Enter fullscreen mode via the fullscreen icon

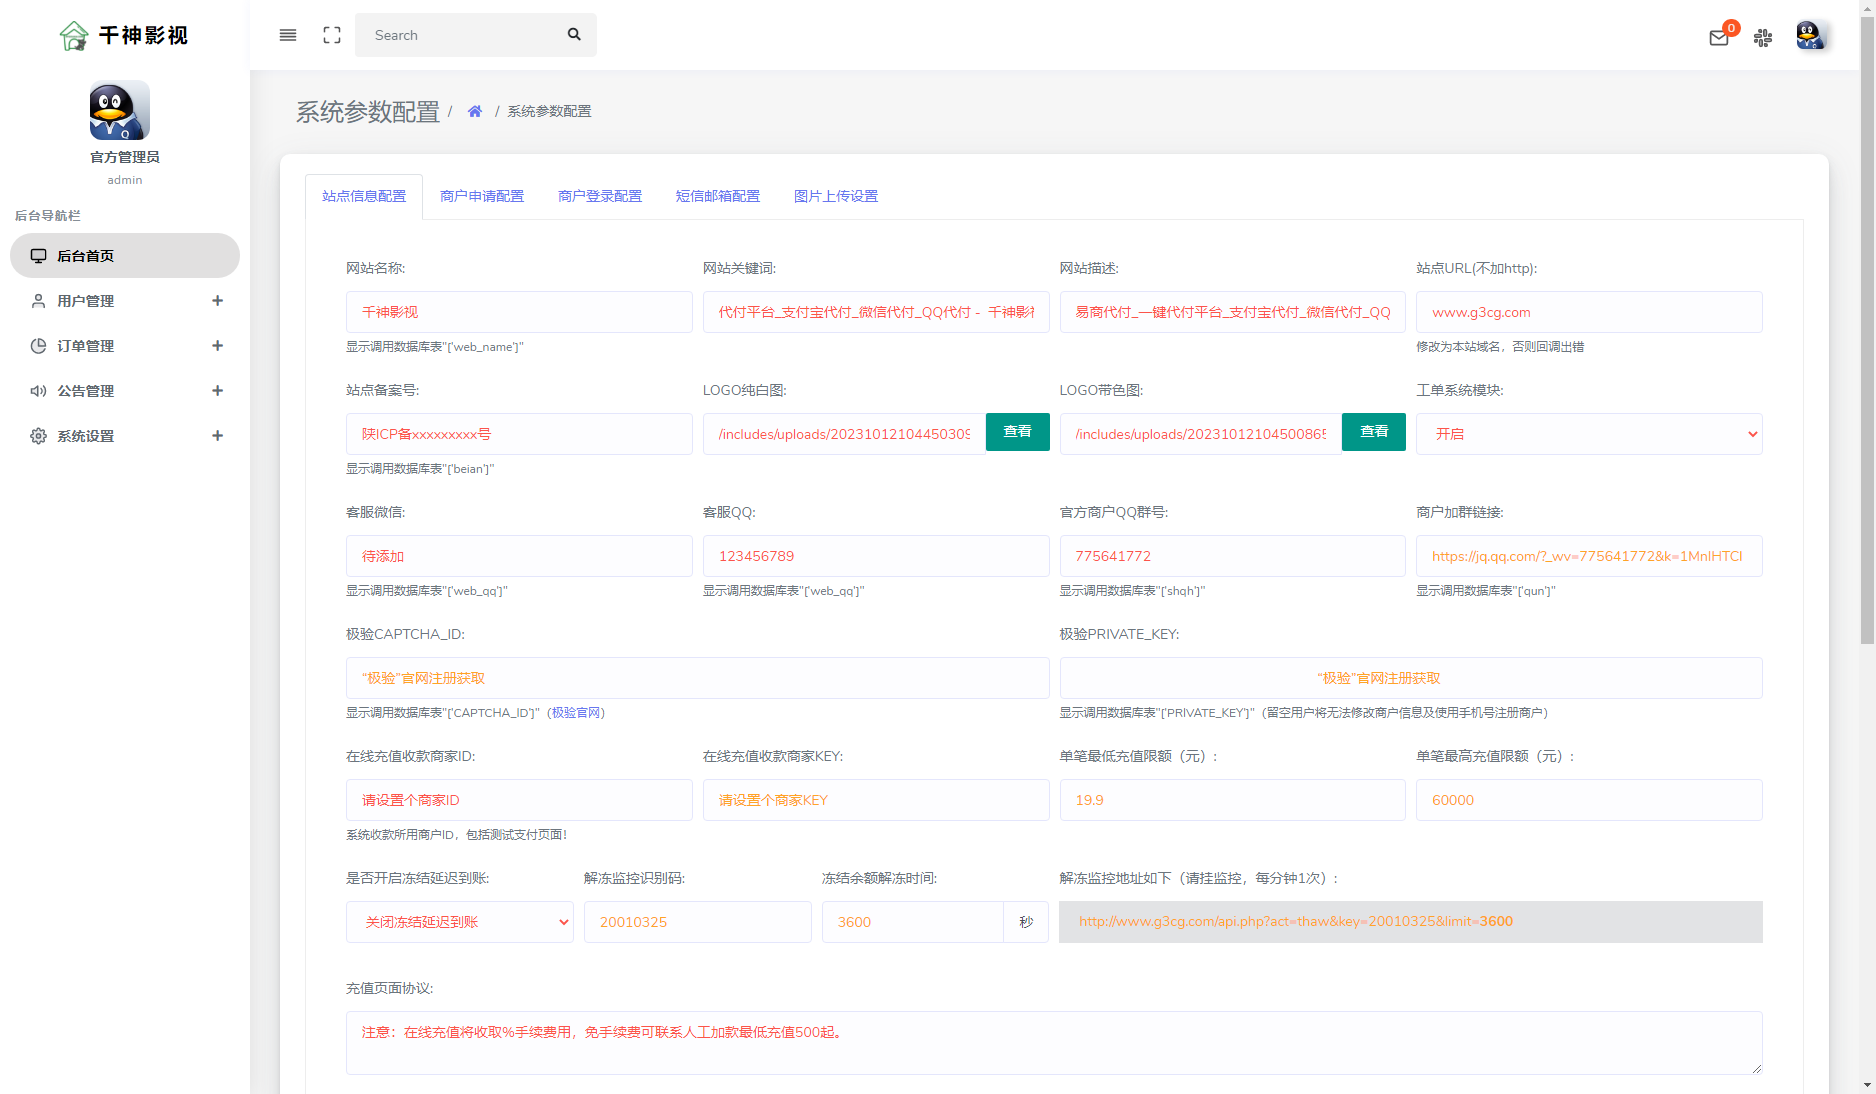tap(331, 34)
